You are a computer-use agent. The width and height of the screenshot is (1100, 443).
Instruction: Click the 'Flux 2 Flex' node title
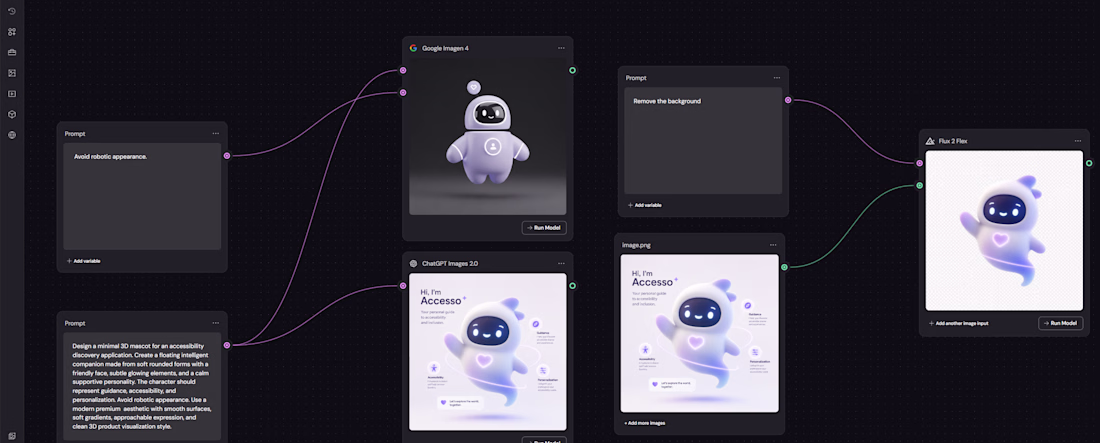point(954,141)
